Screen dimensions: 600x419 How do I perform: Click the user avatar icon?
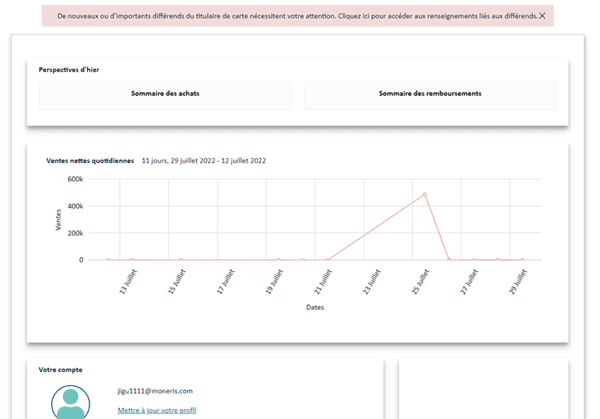pyautogui.click(x=70, y=403)
